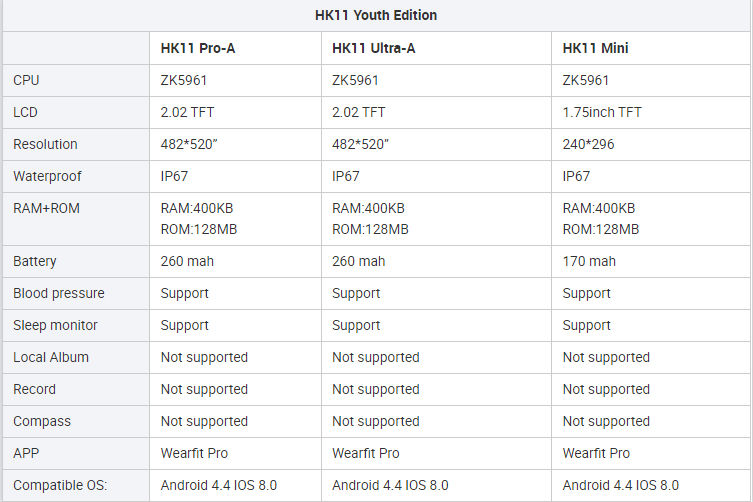Screen dimensions: 753x502
Task: Click the 240*296 resolution cell
Action: point(589,144)
